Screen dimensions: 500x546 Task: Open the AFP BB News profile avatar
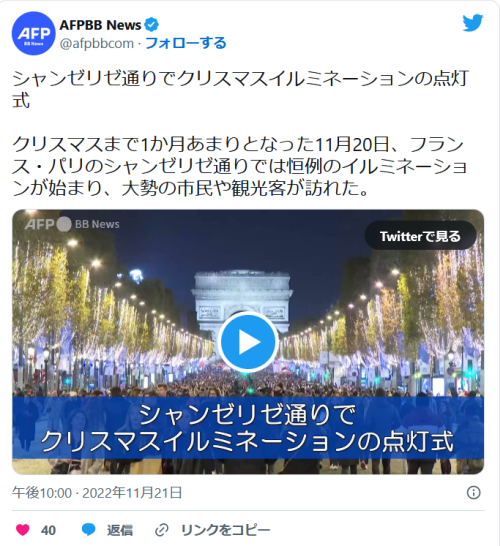tap(33, 33)
